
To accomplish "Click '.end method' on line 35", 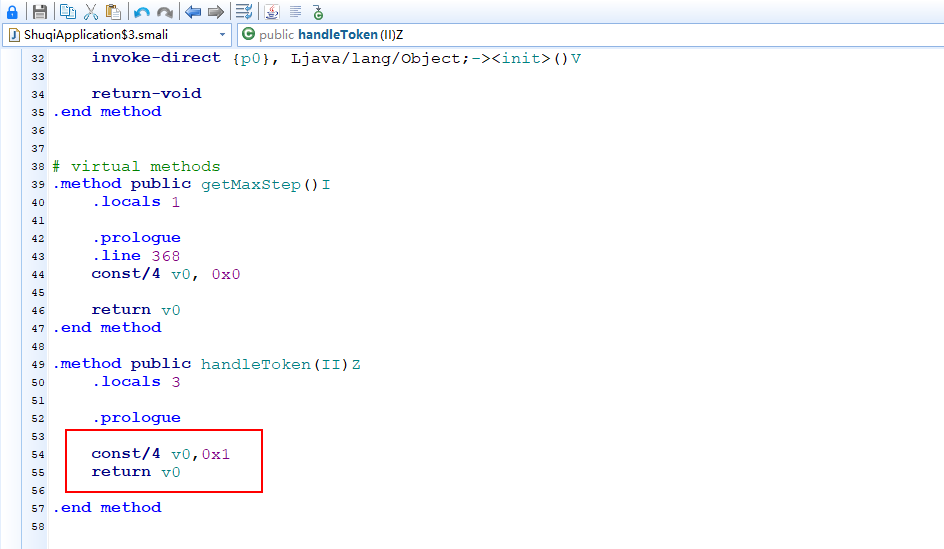I will 107,111.
